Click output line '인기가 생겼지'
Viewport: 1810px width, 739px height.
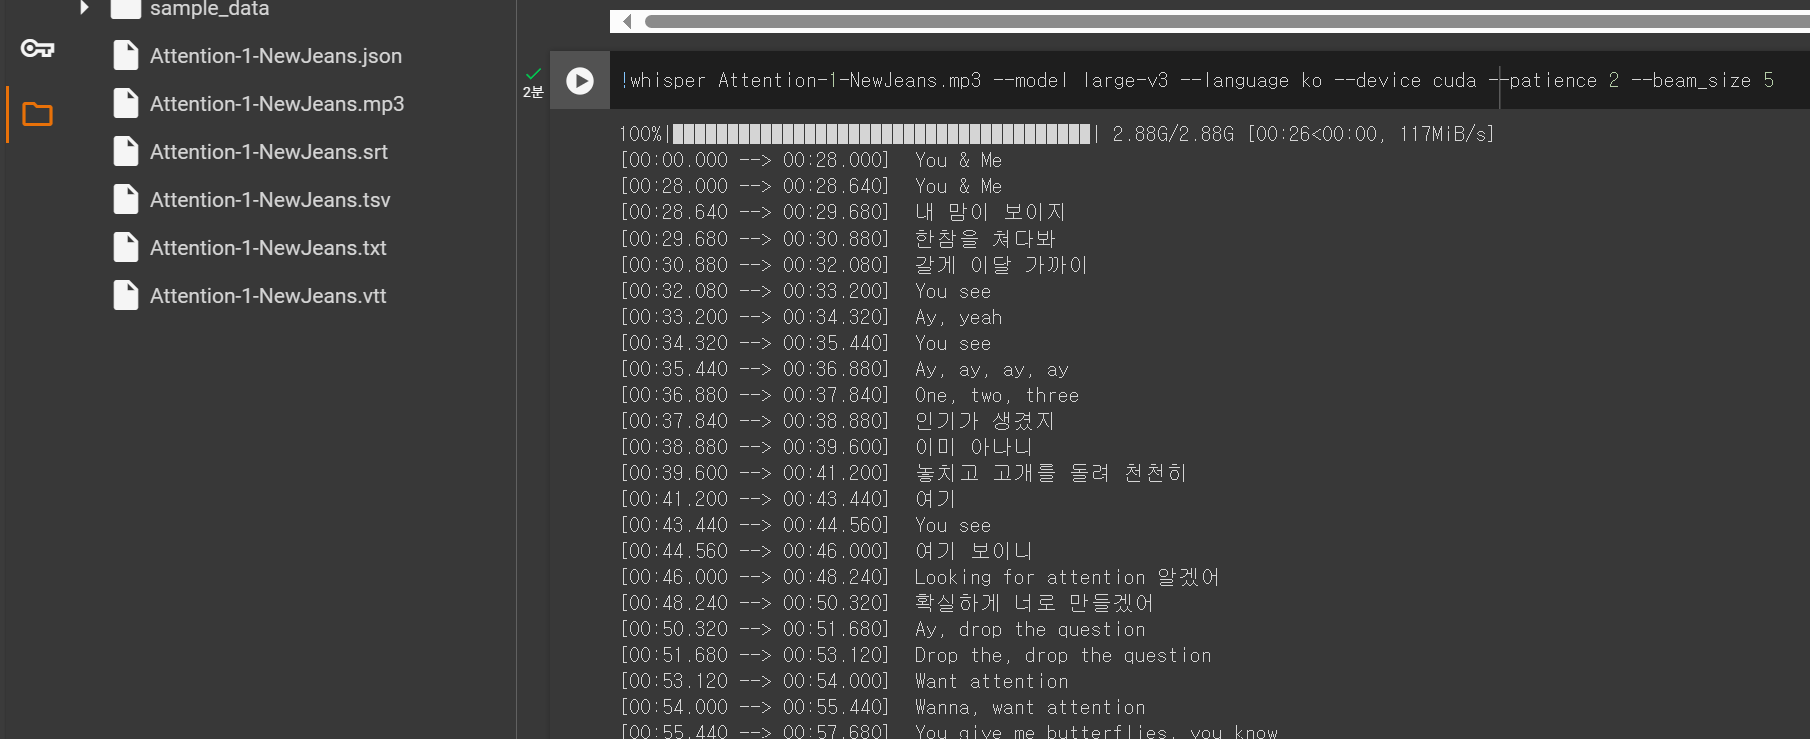pyautogui.click(x=984, y=421)
